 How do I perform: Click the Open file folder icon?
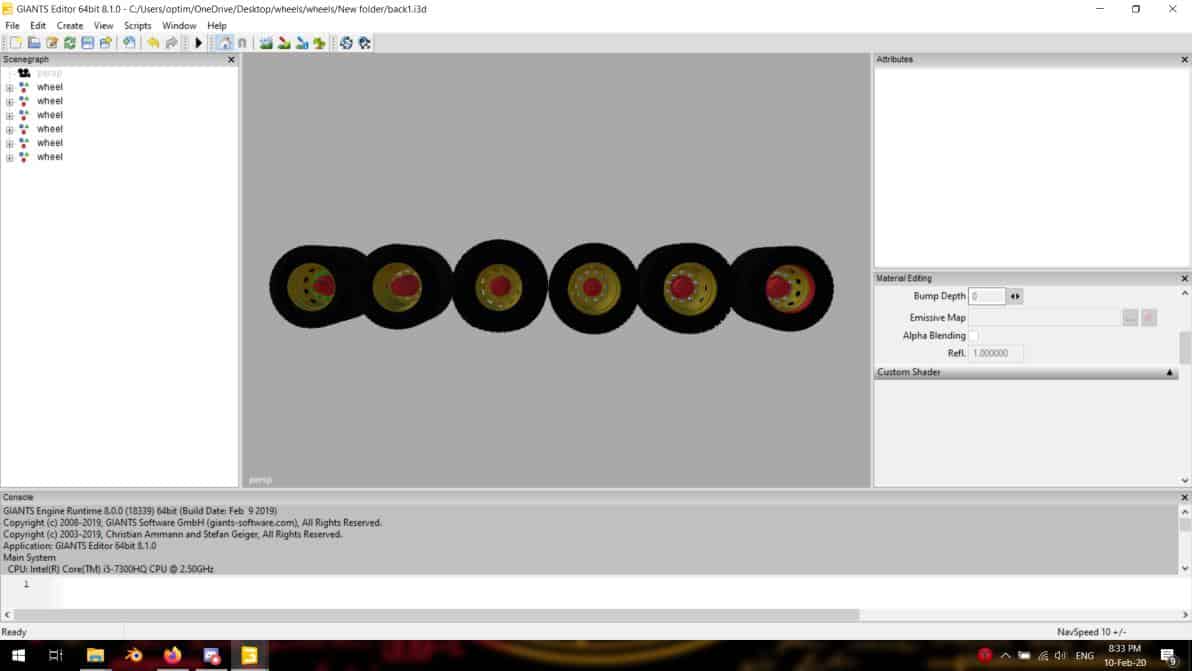(33, 43)
